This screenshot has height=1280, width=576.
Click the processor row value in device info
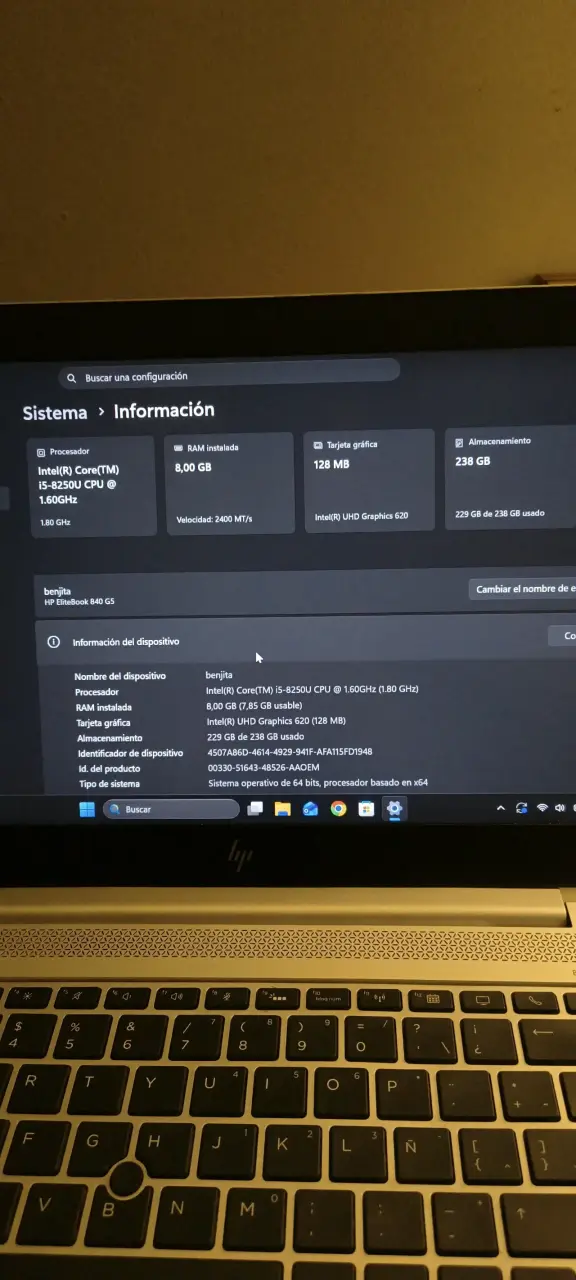[x=312, y=690]
